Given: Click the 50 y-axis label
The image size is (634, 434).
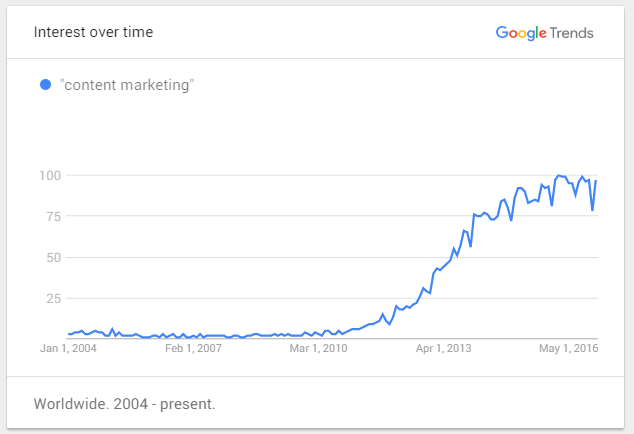Looking at the screenshot, I should click(54, 258).
